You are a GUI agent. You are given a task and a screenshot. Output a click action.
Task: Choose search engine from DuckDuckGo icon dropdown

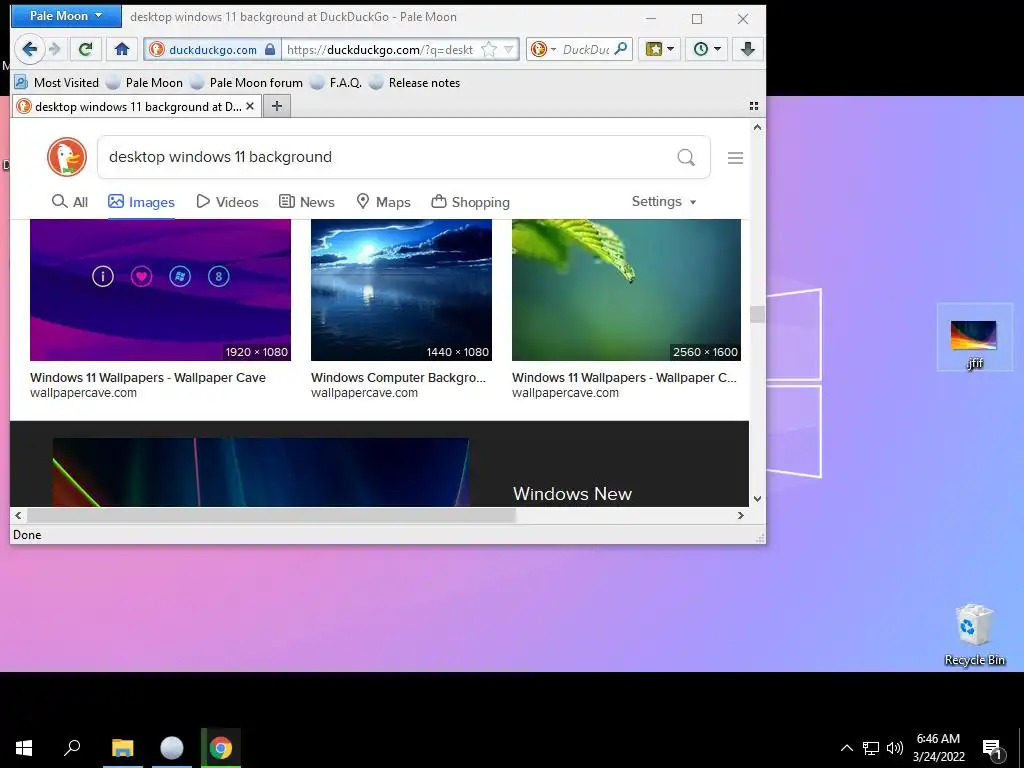[x=543, y=49]
